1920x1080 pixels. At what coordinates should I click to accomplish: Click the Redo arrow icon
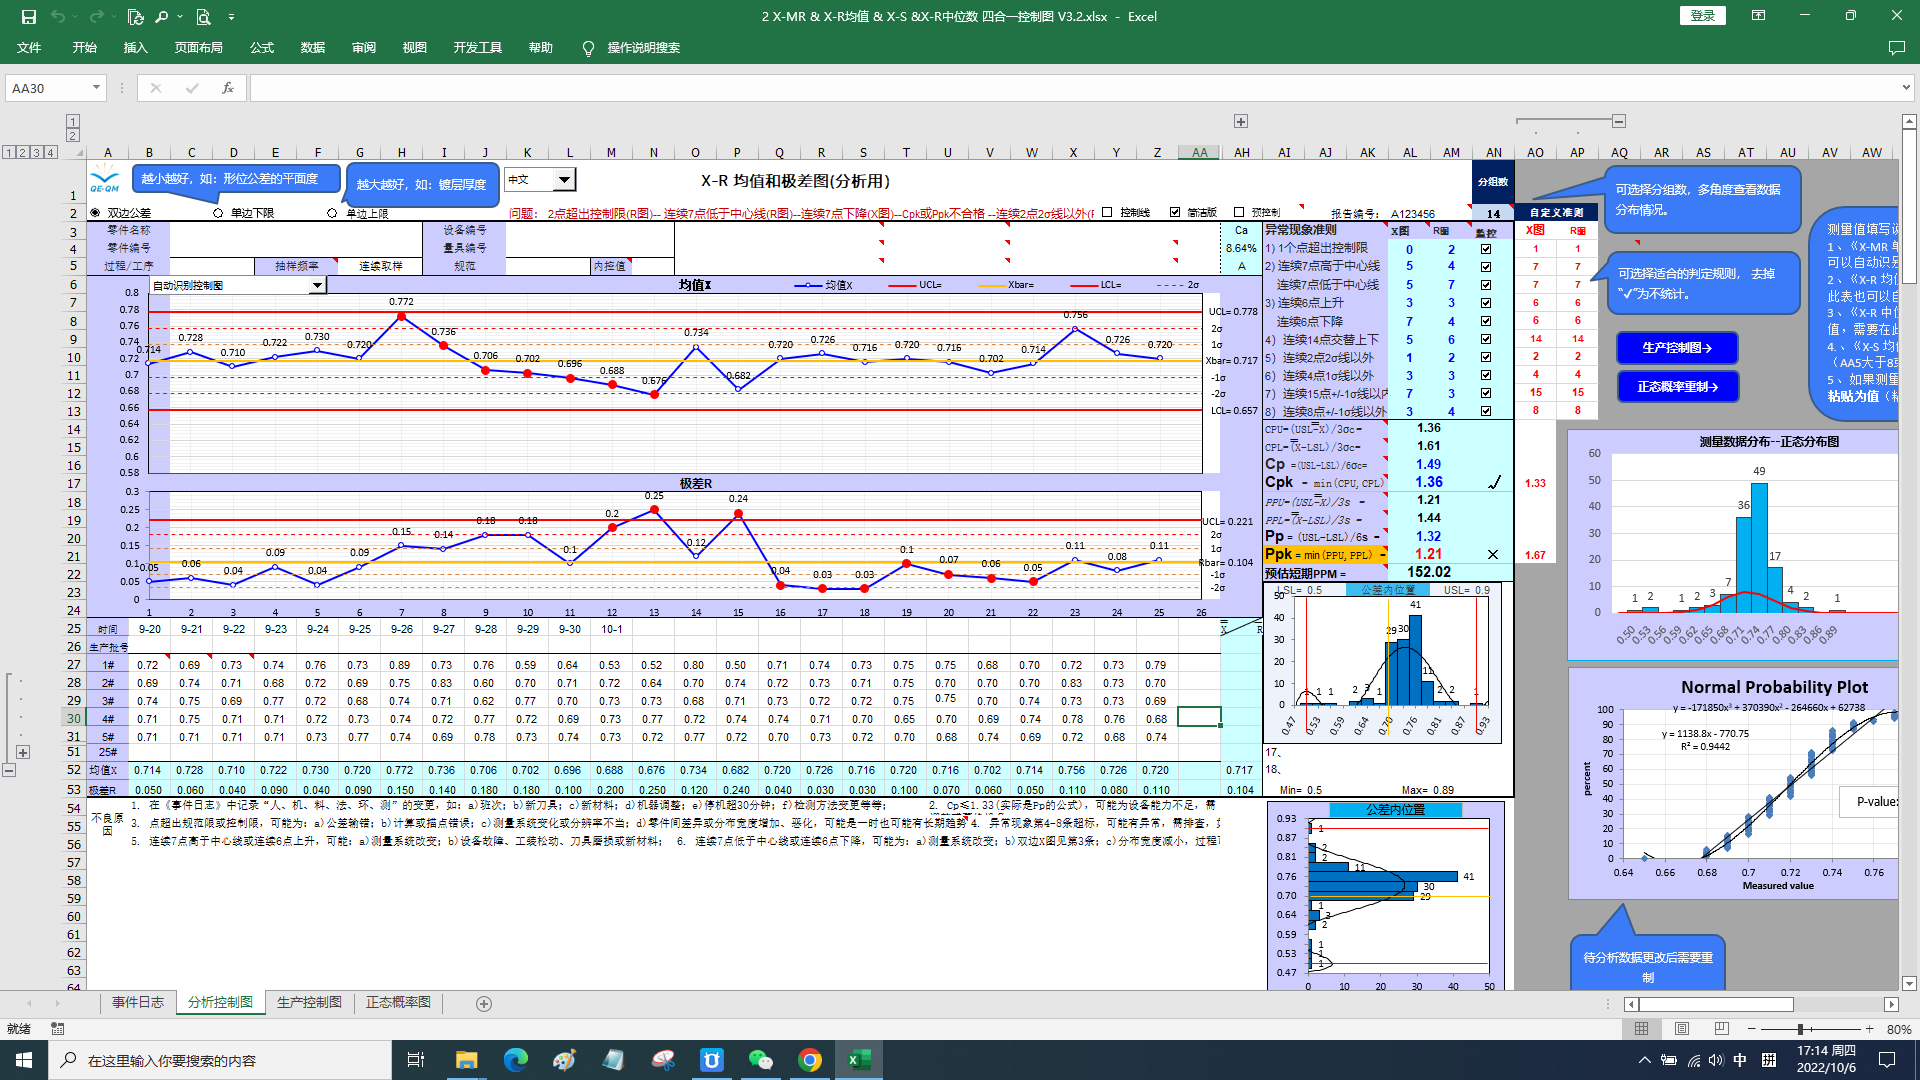pyautogui.click(x=96, y=16)
